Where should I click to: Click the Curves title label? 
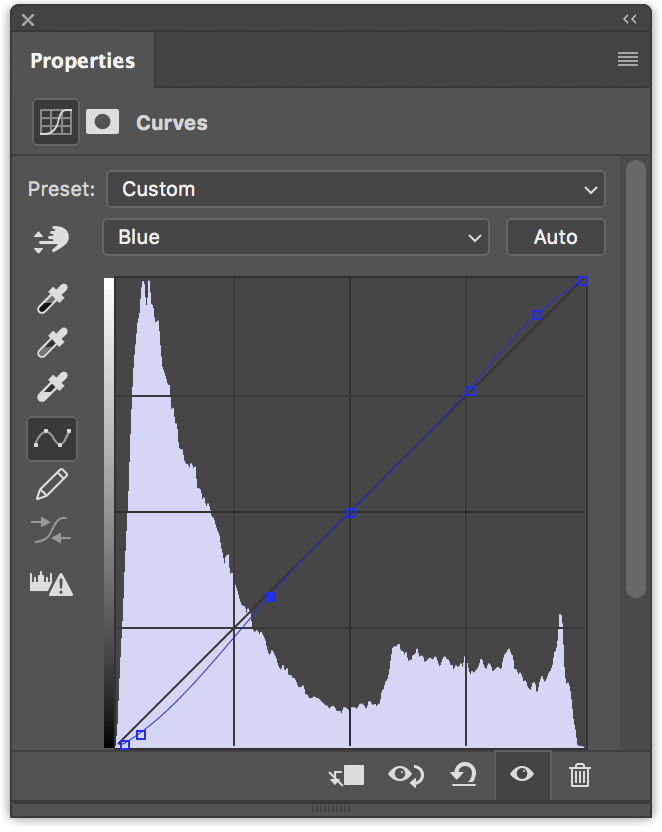coord(172,123)
